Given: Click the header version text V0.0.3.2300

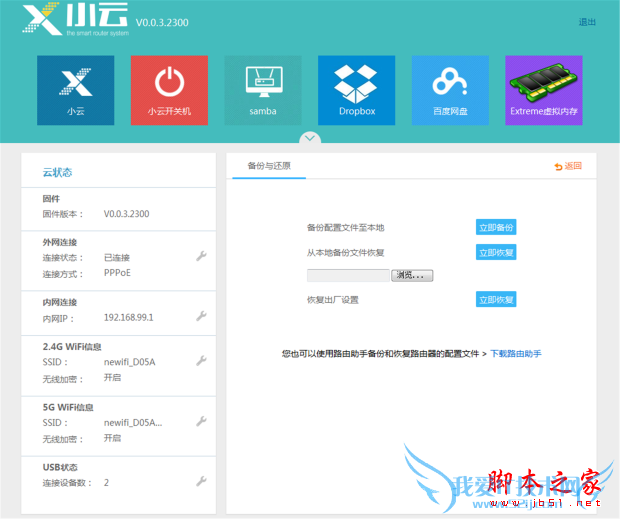Looking at the screenshot, I should tap(162, 23).
